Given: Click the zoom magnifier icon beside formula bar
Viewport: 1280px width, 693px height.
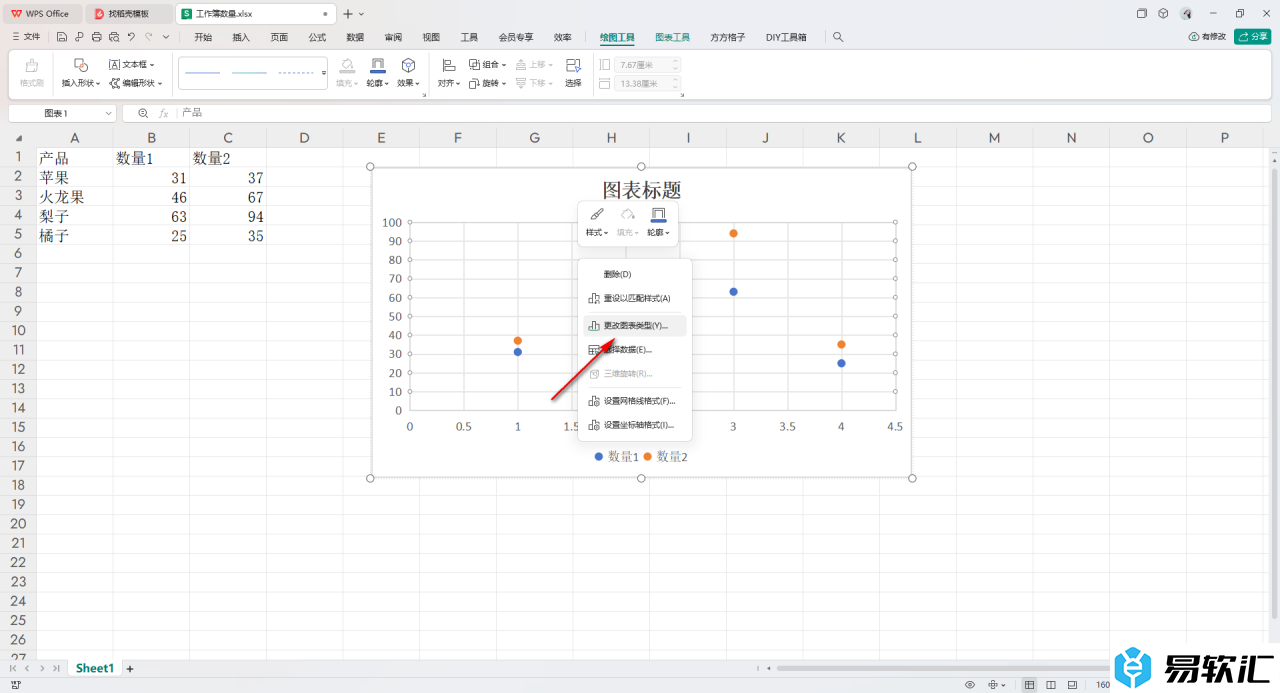Looking at the screenshot, I should (x=143, y=113).
